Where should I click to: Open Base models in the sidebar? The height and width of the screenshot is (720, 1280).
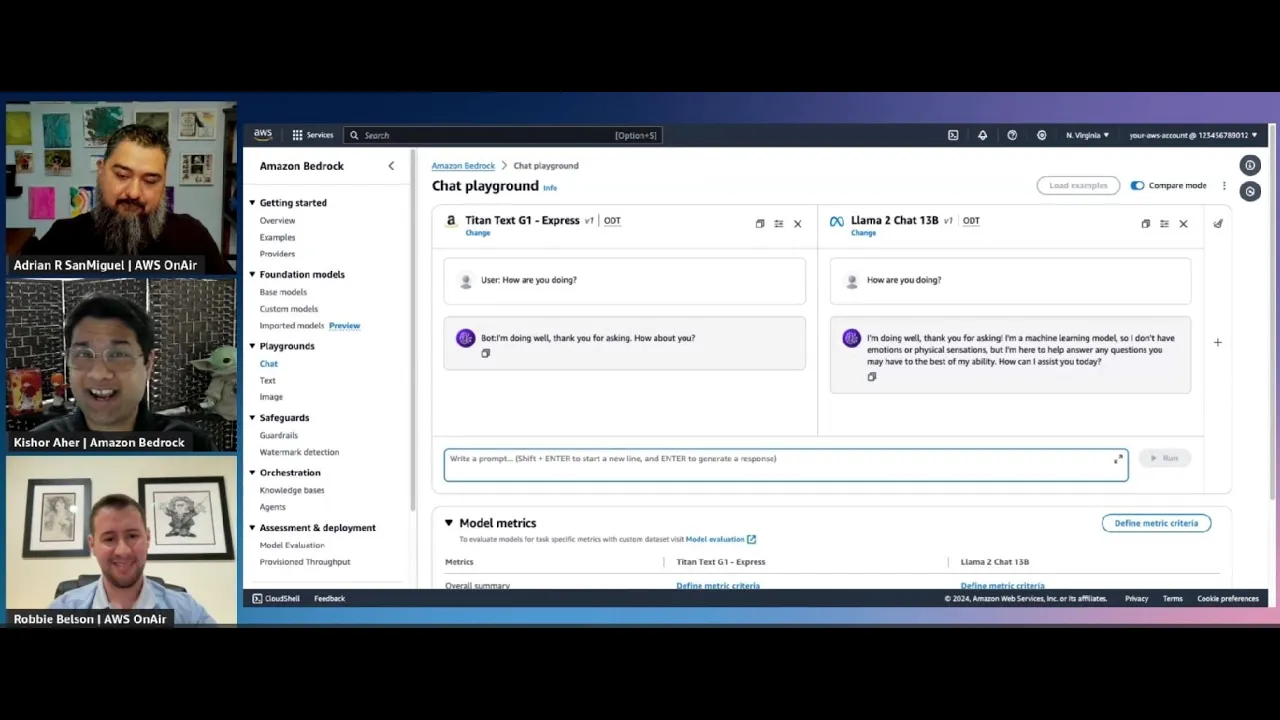pyautogui.click(x=283, y=292)
